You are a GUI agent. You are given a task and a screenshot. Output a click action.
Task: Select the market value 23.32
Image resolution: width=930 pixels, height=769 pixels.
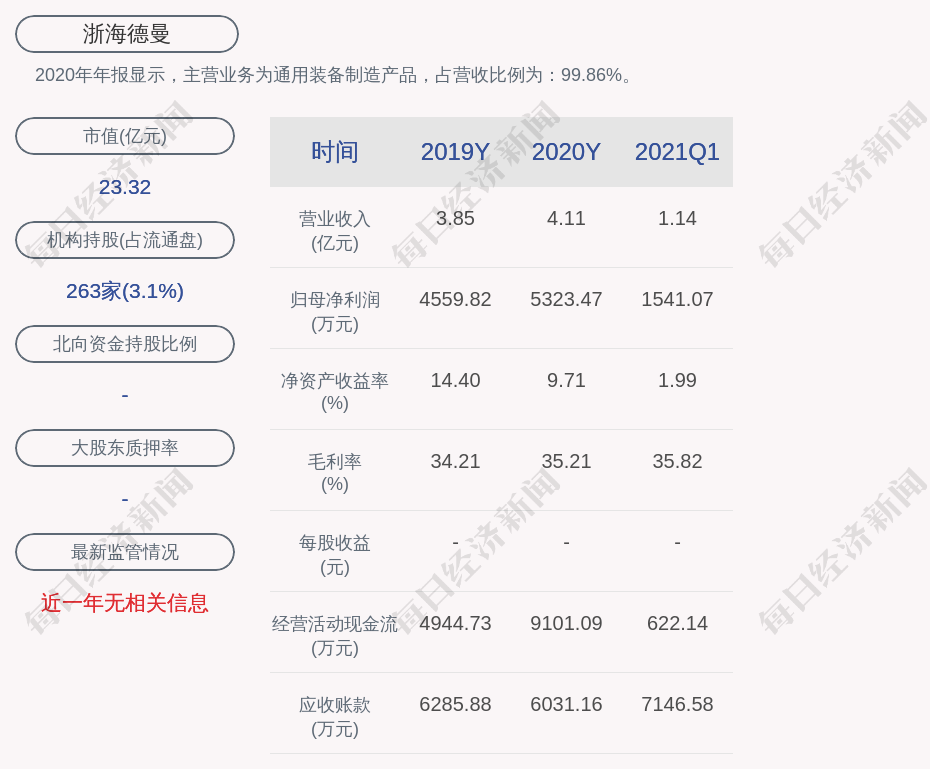coord(125,187)
